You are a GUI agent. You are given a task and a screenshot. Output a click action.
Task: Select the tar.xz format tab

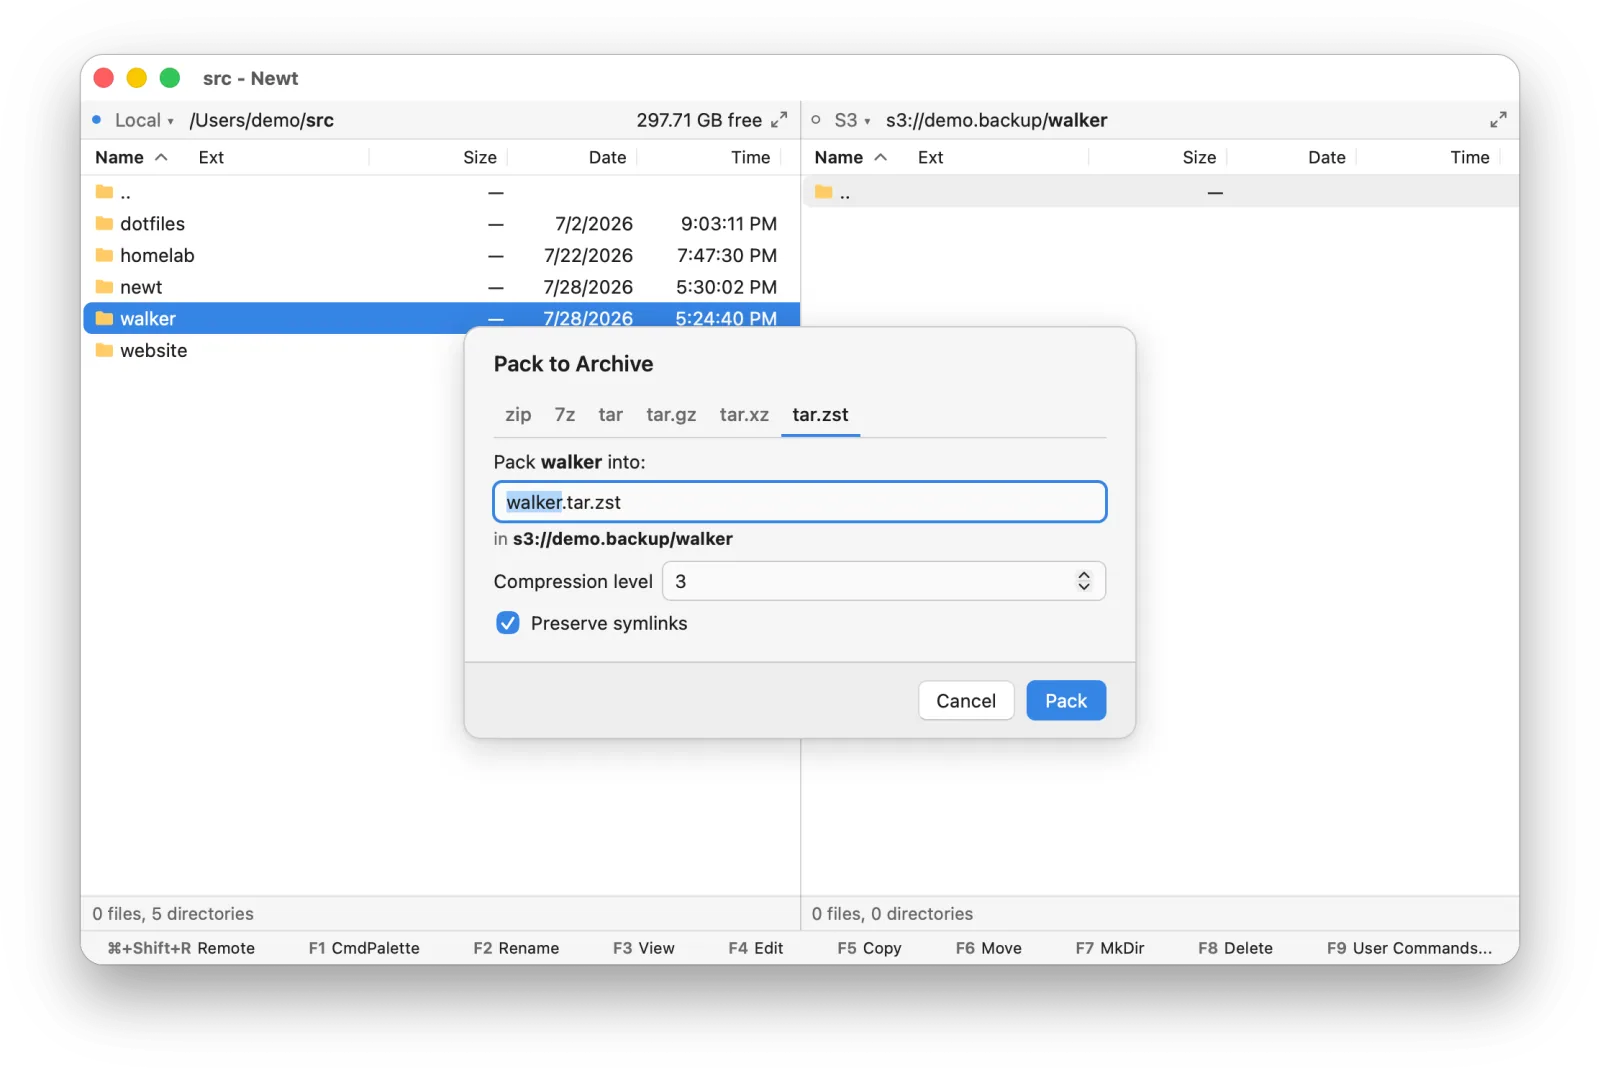coord(744,415)
